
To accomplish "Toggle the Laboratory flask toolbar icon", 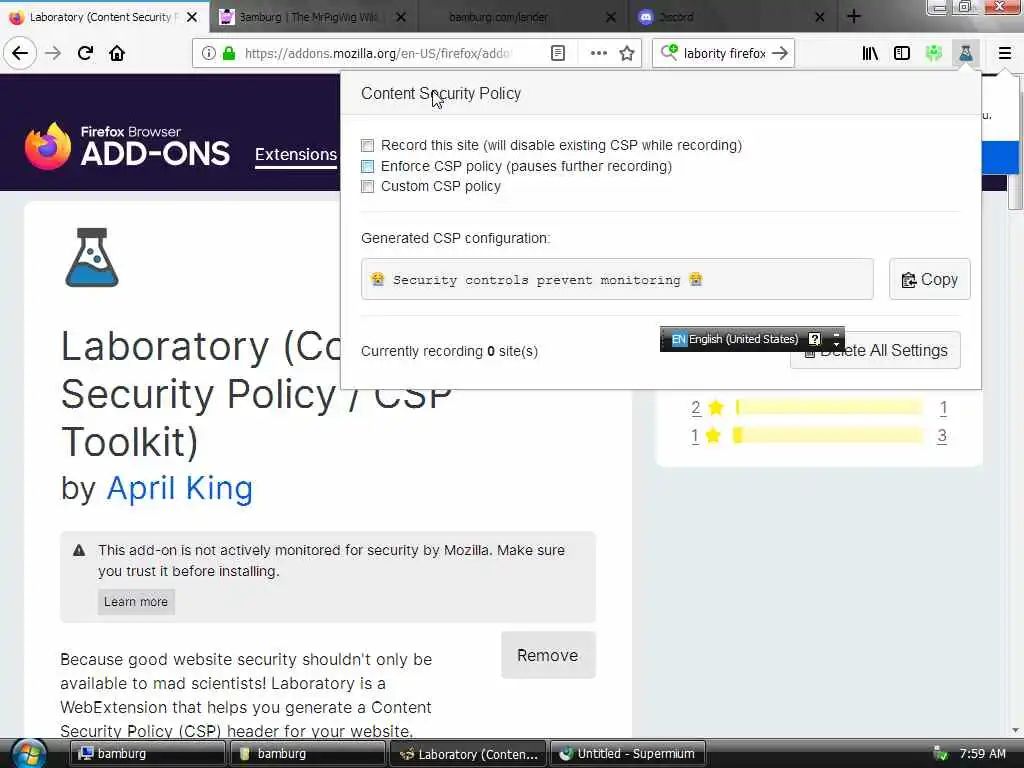I will coord(966,53).
